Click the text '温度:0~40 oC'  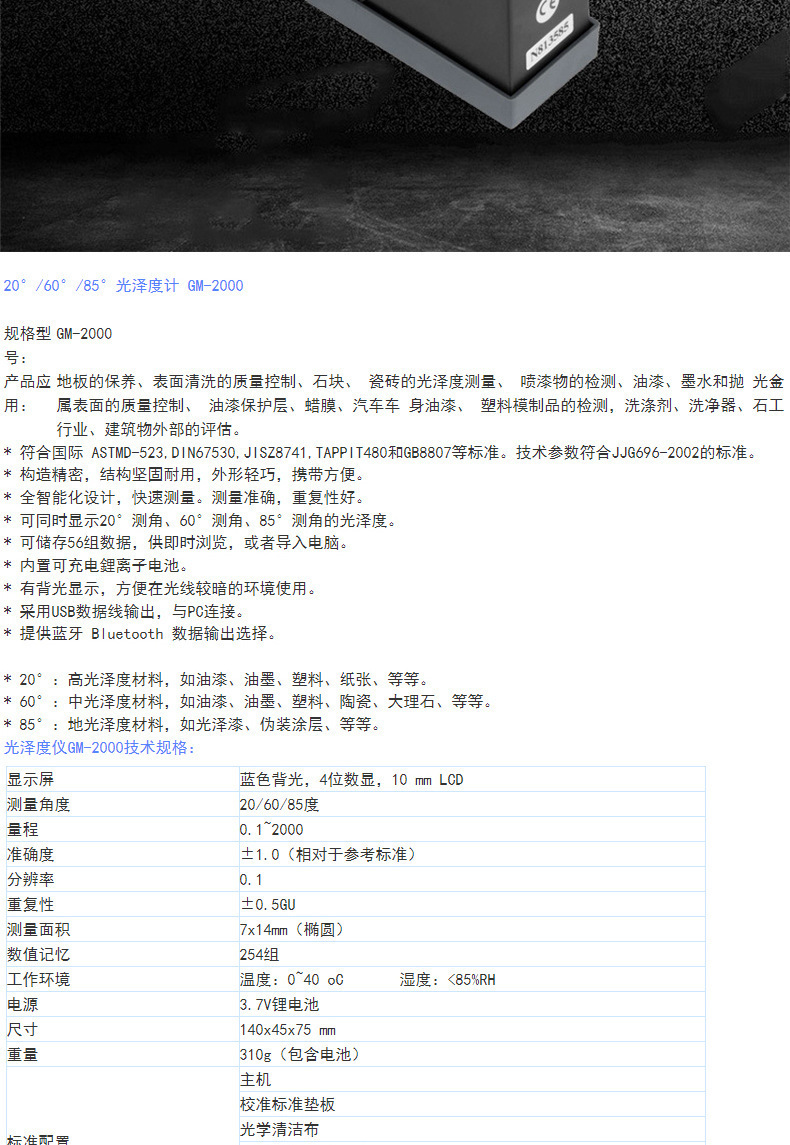click(x=291, y=980)
